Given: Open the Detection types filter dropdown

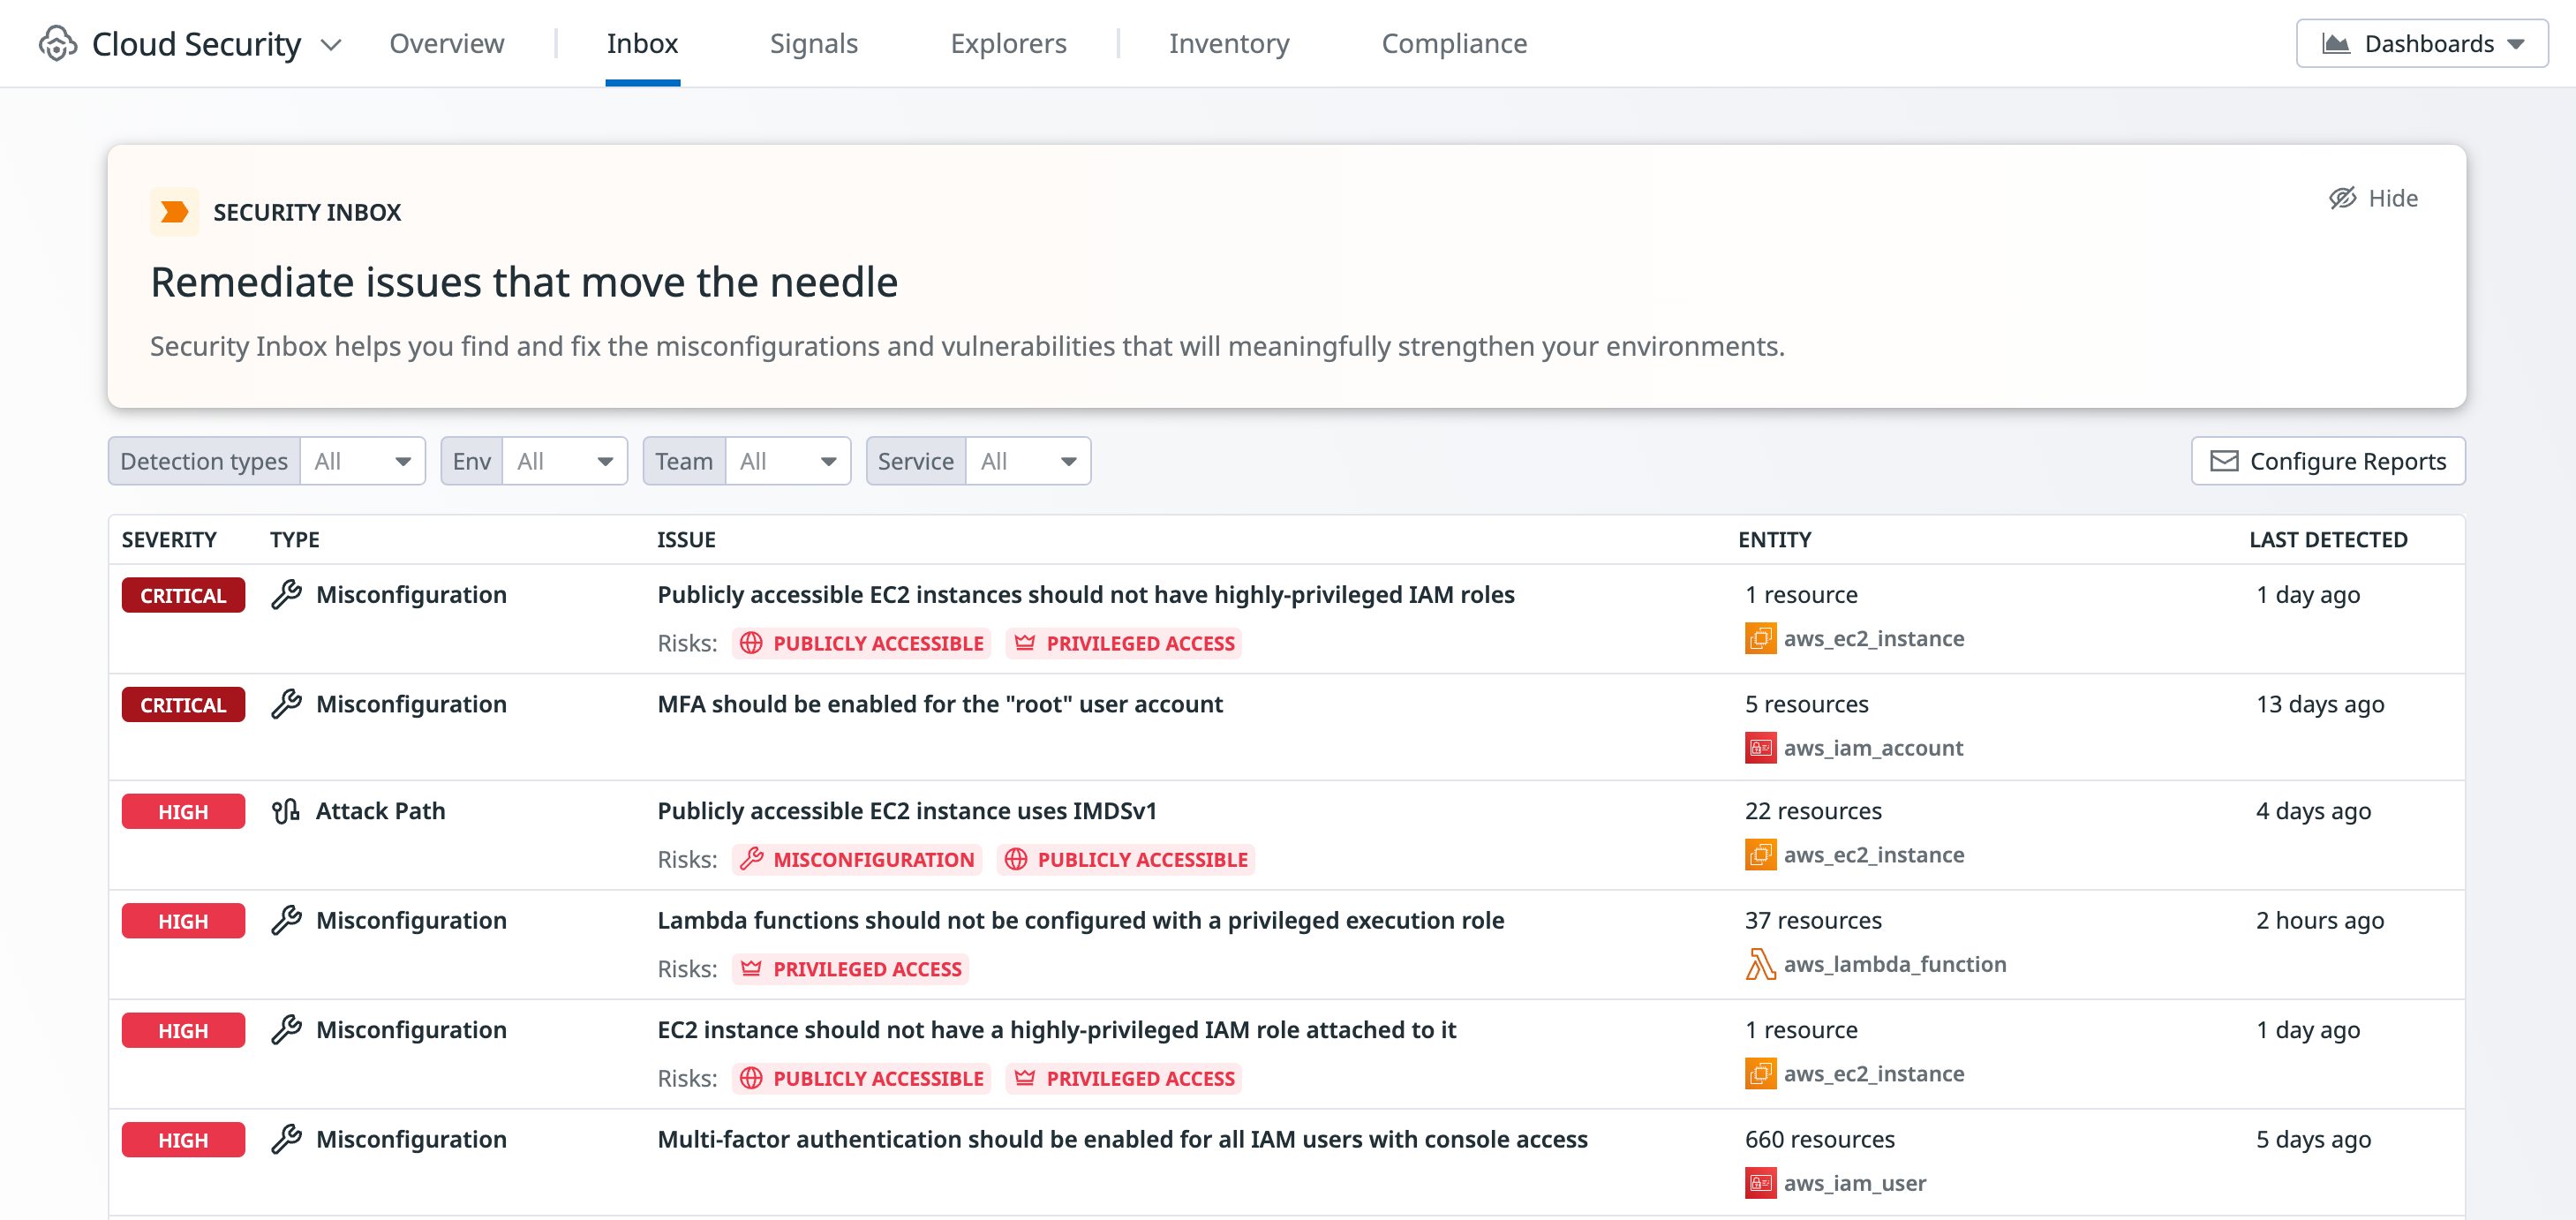Looking at the screenshot, I should pyautogui.click(x=362, y=461).
